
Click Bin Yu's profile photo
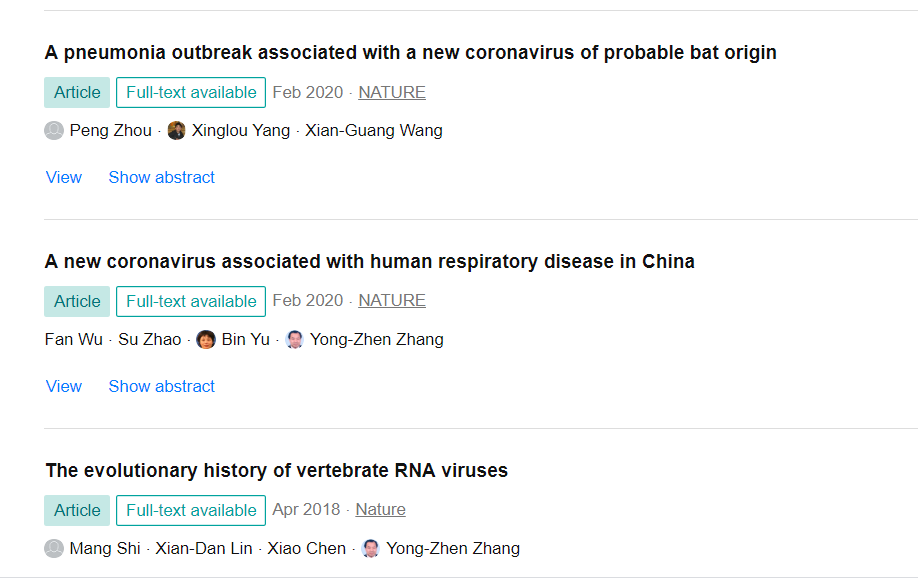[x=205, y=339]
